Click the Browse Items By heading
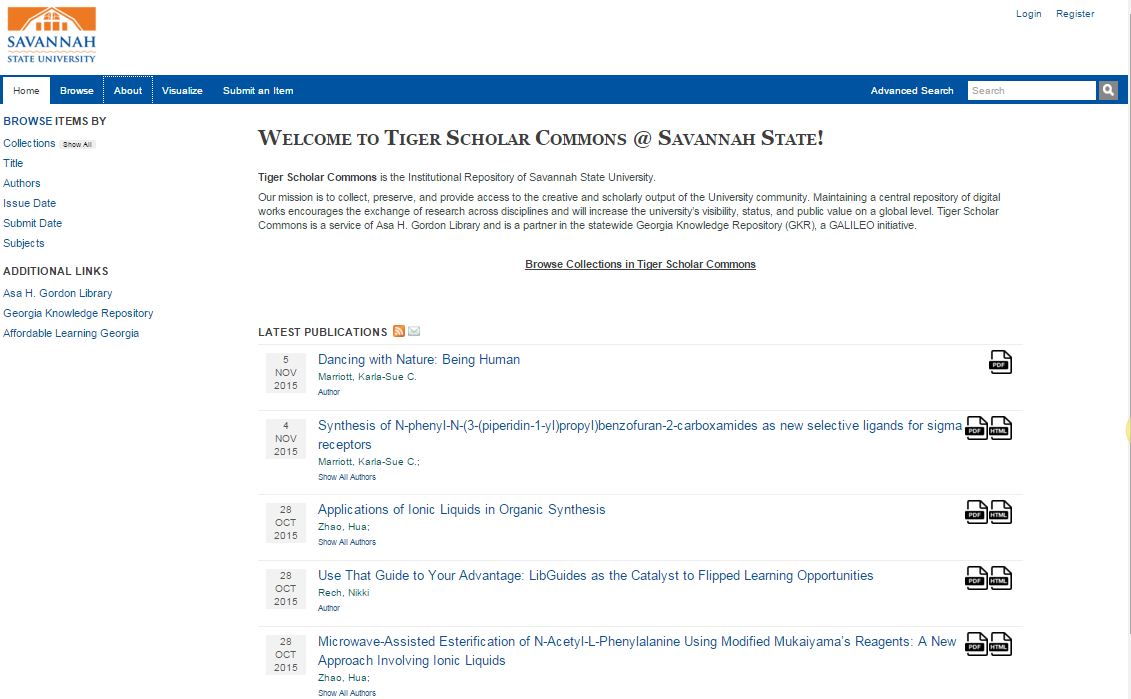The height and width of the screenshot is (699, 1131). (55, 121)
